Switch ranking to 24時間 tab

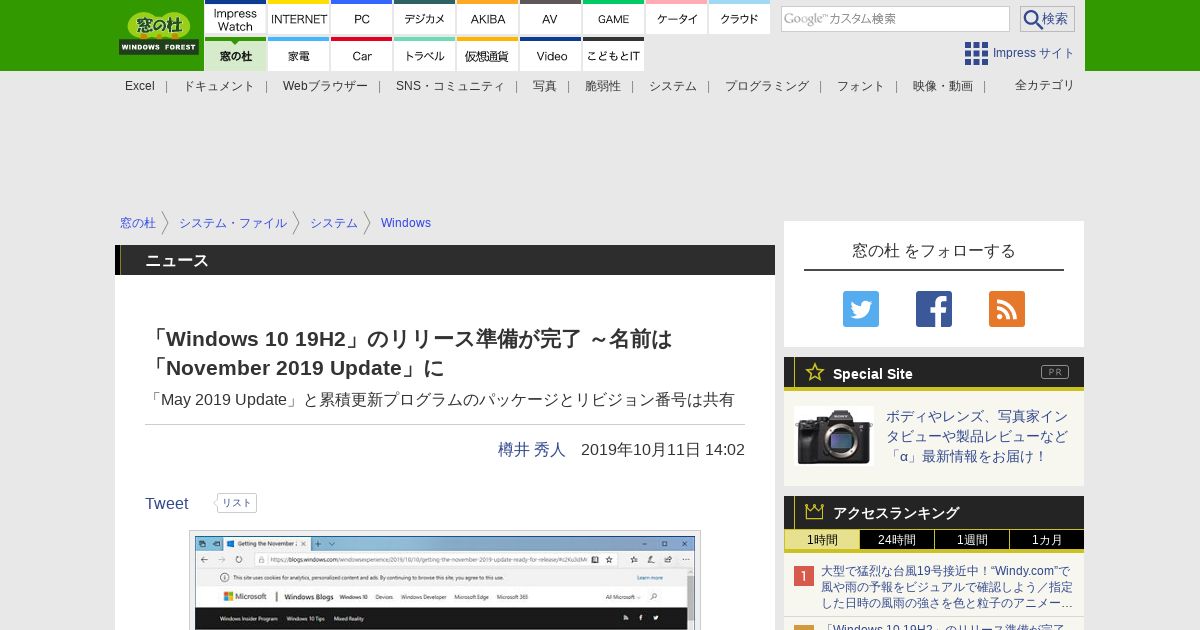coord(897,540)
